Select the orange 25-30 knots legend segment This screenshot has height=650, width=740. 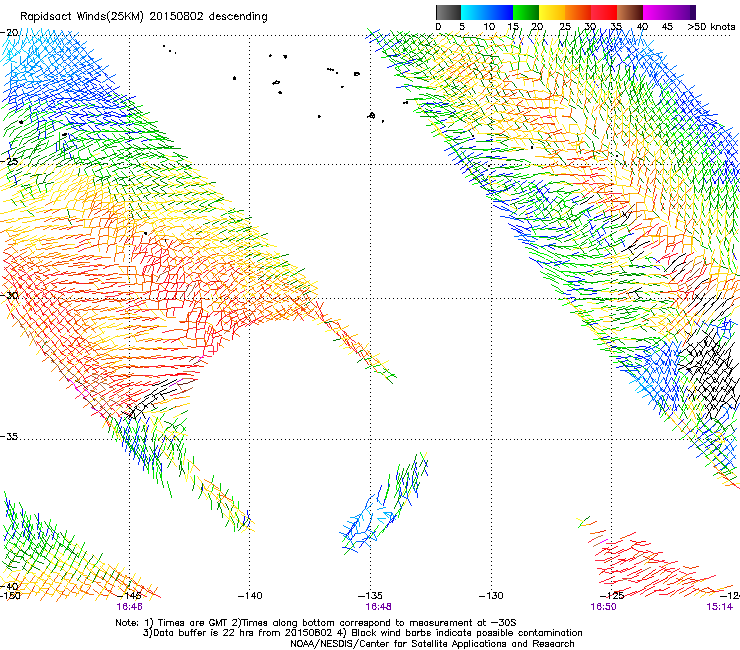tap(578, 12)
